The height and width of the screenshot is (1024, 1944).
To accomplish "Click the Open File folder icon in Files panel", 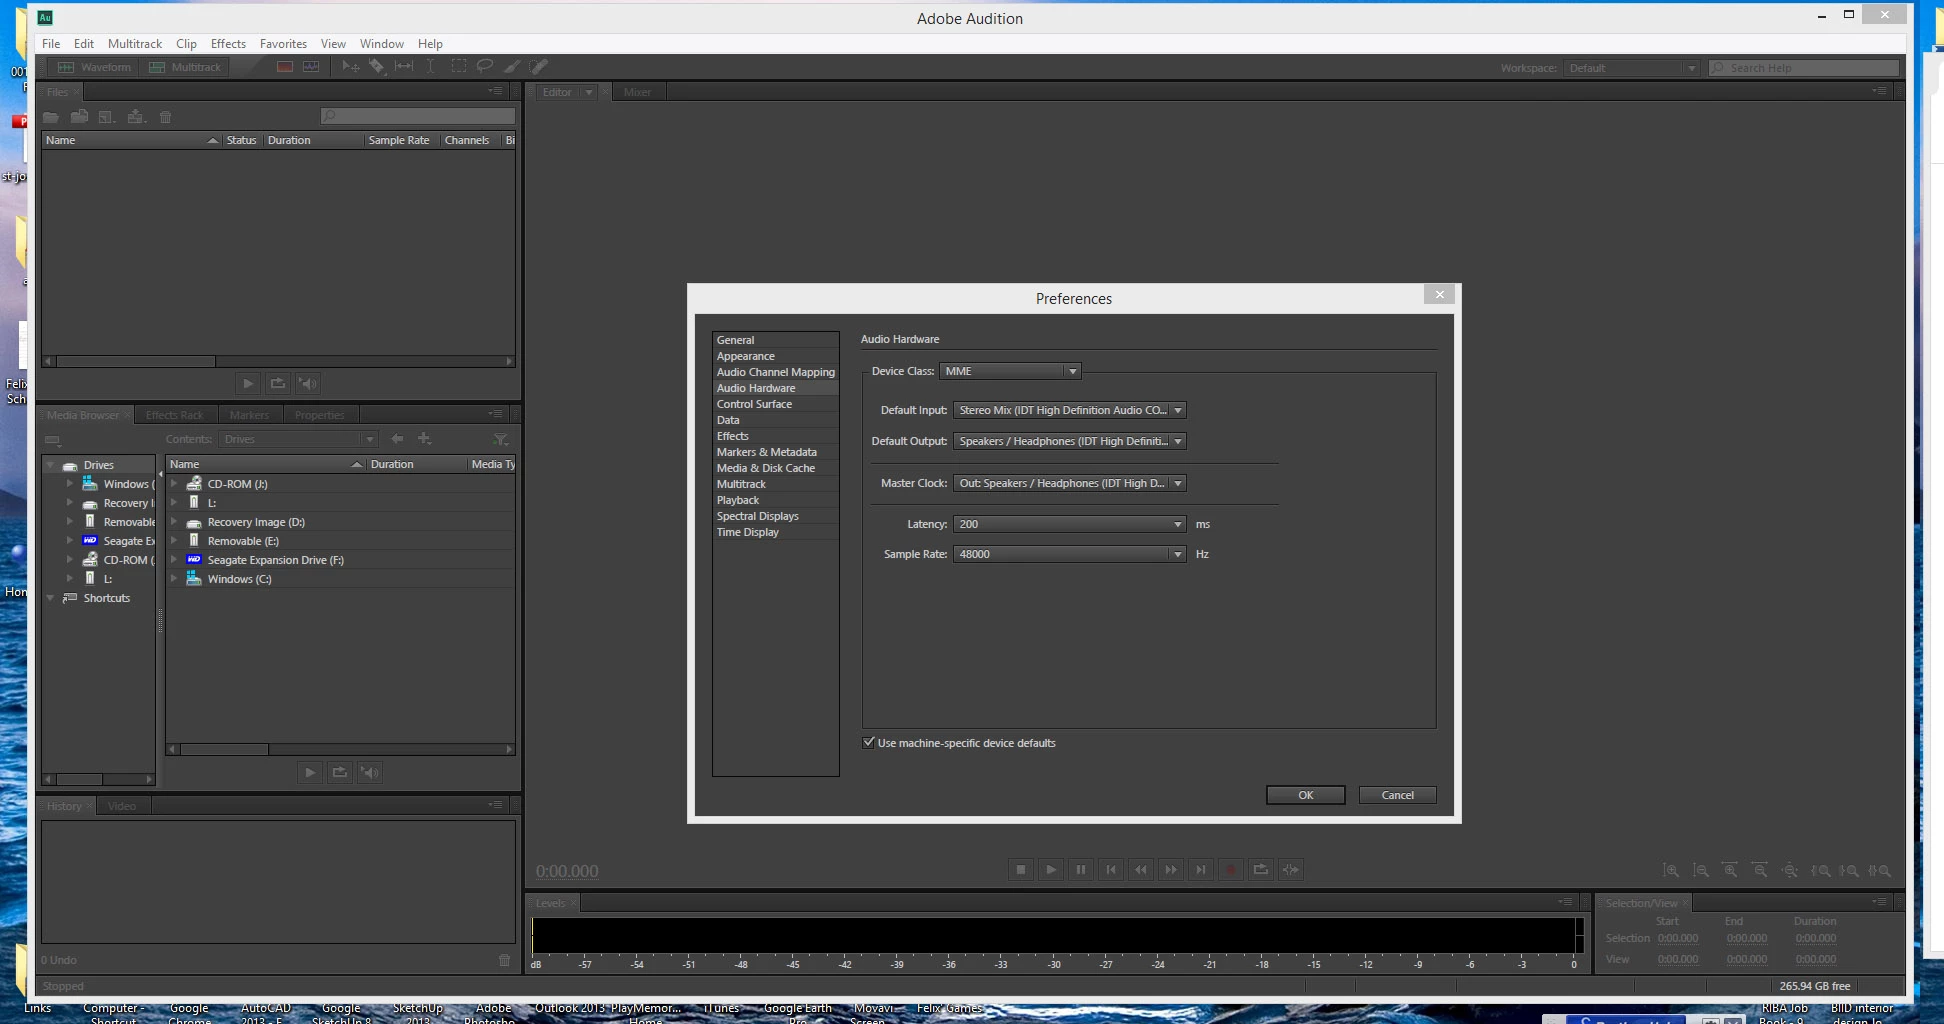I will [51, 117].
